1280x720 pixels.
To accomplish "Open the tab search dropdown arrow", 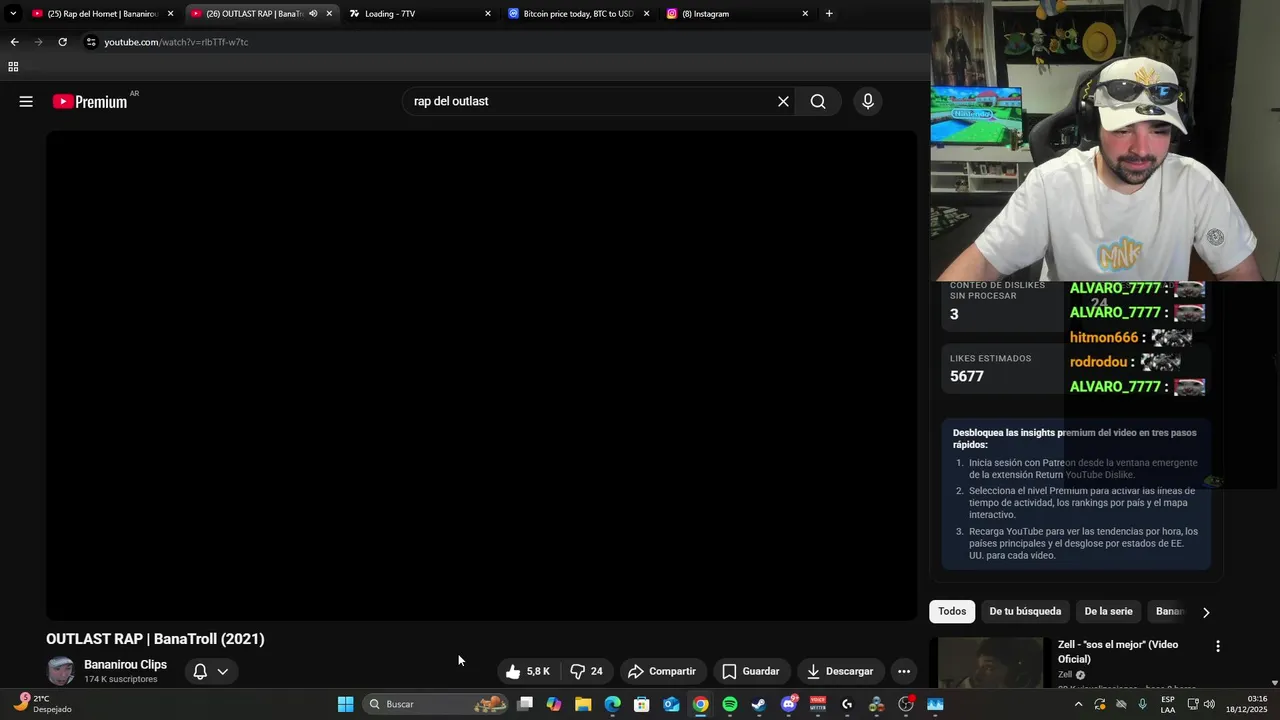I will pos(13,13).
